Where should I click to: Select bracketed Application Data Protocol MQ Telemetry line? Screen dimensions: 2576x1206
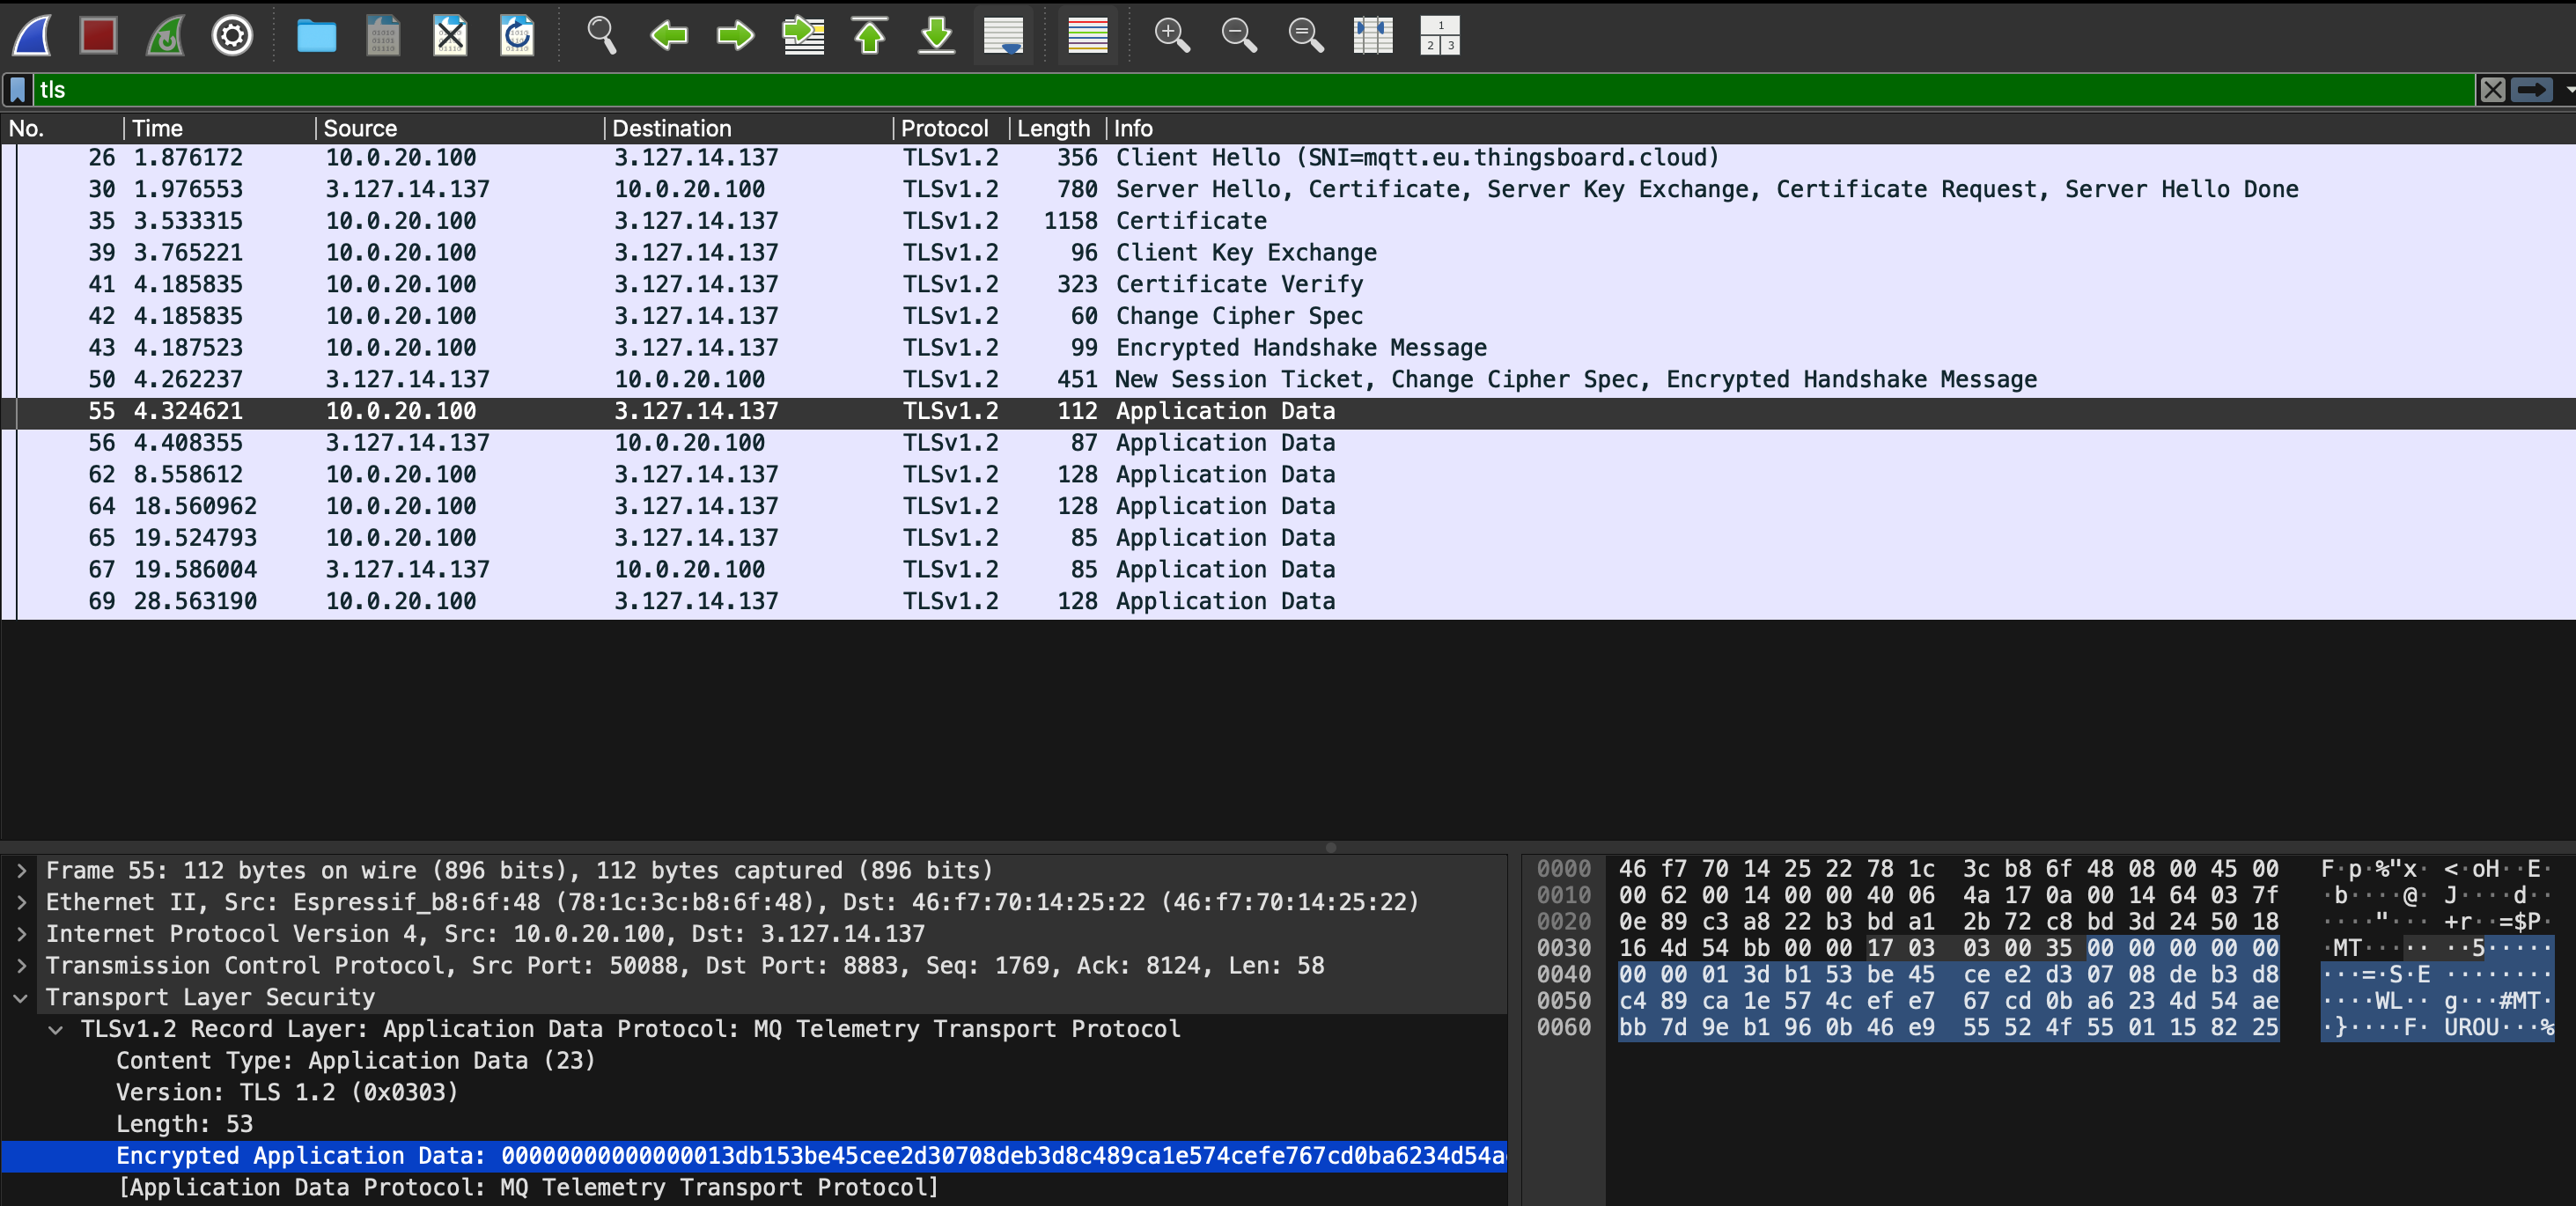coord(528,1188)
